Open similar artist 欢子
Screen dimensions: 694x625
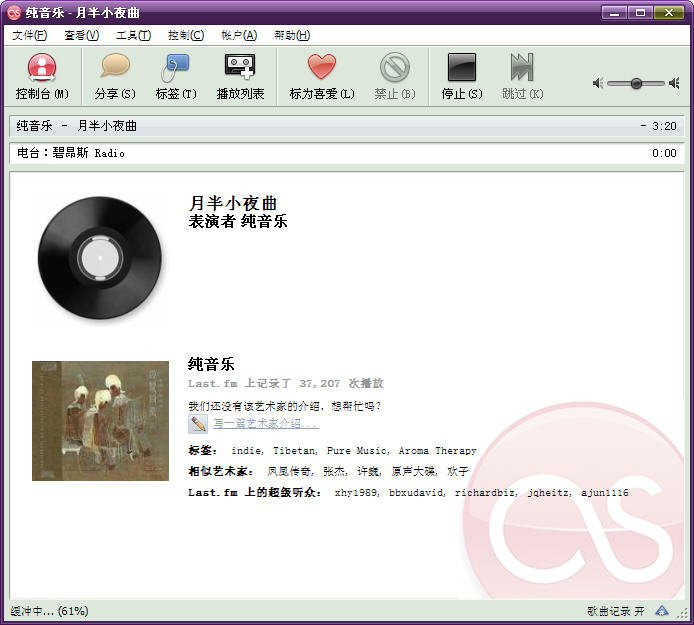[458, 471]
